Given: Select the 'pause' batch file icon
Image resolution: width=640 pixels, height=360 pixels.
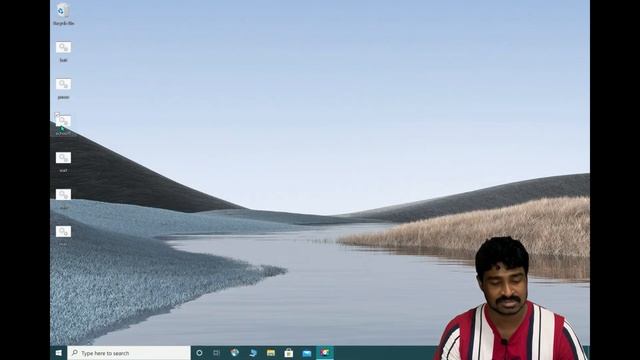Looking at the screenshot, I should tap(63, 89).
